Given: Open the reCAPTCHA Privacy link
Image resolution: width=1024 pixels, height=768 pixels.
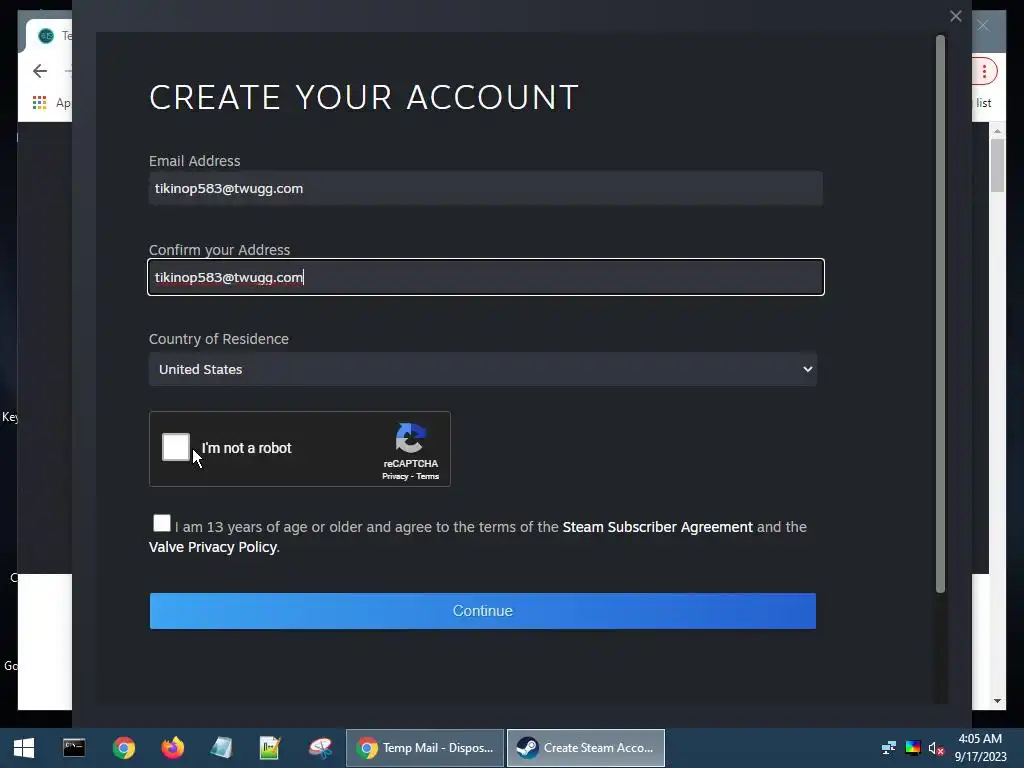Looking at the screenshot, I should (x=394, y=477).
